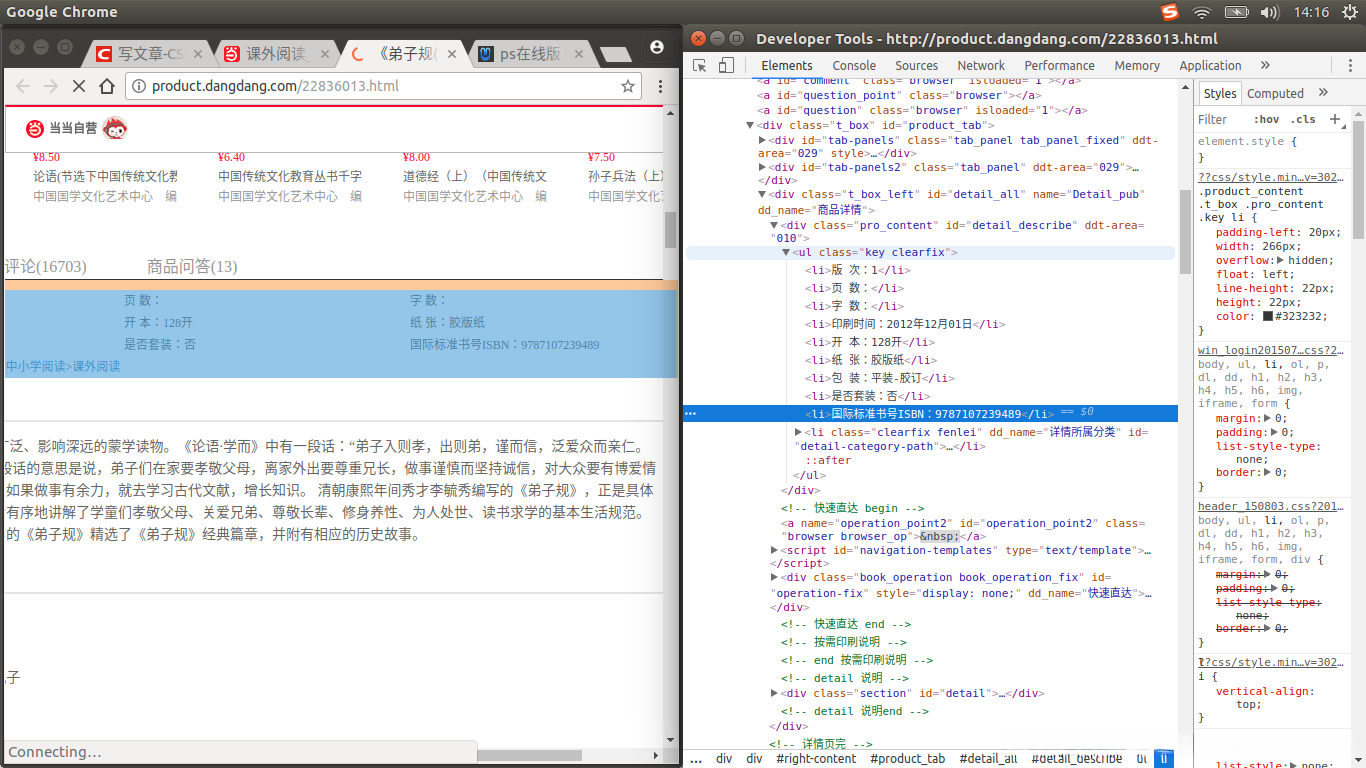Open the Computed styles tab
Screen dimensions: 1366x768
tap(1275, 93)
